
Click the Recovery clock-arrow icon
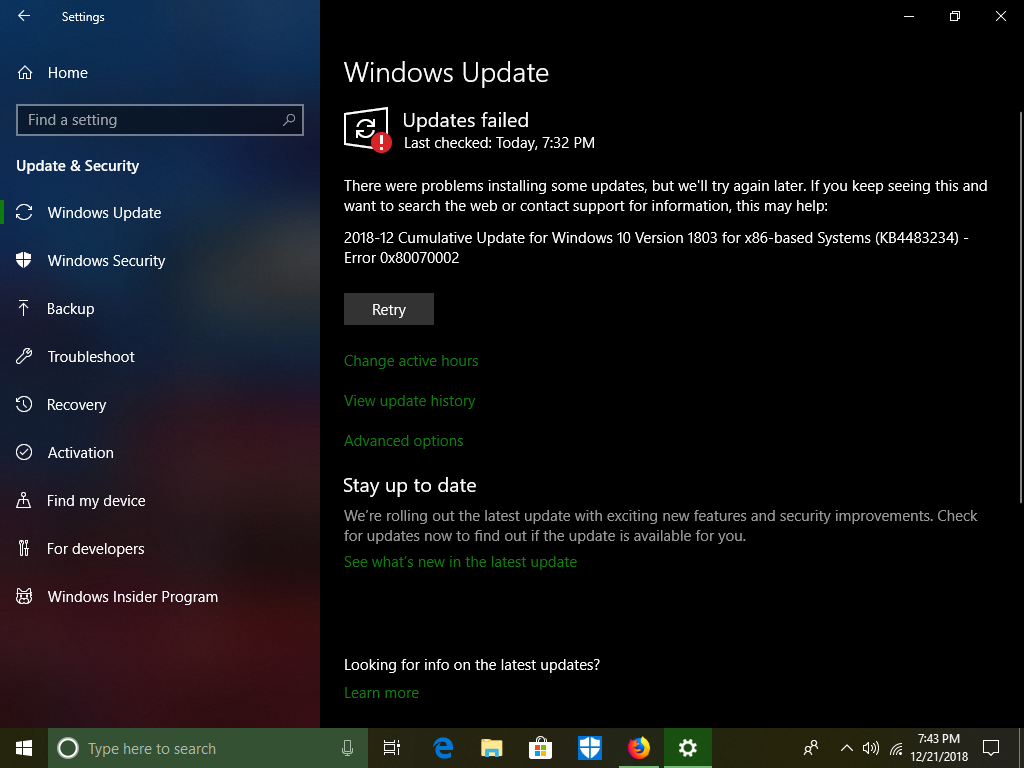point(24,404)
